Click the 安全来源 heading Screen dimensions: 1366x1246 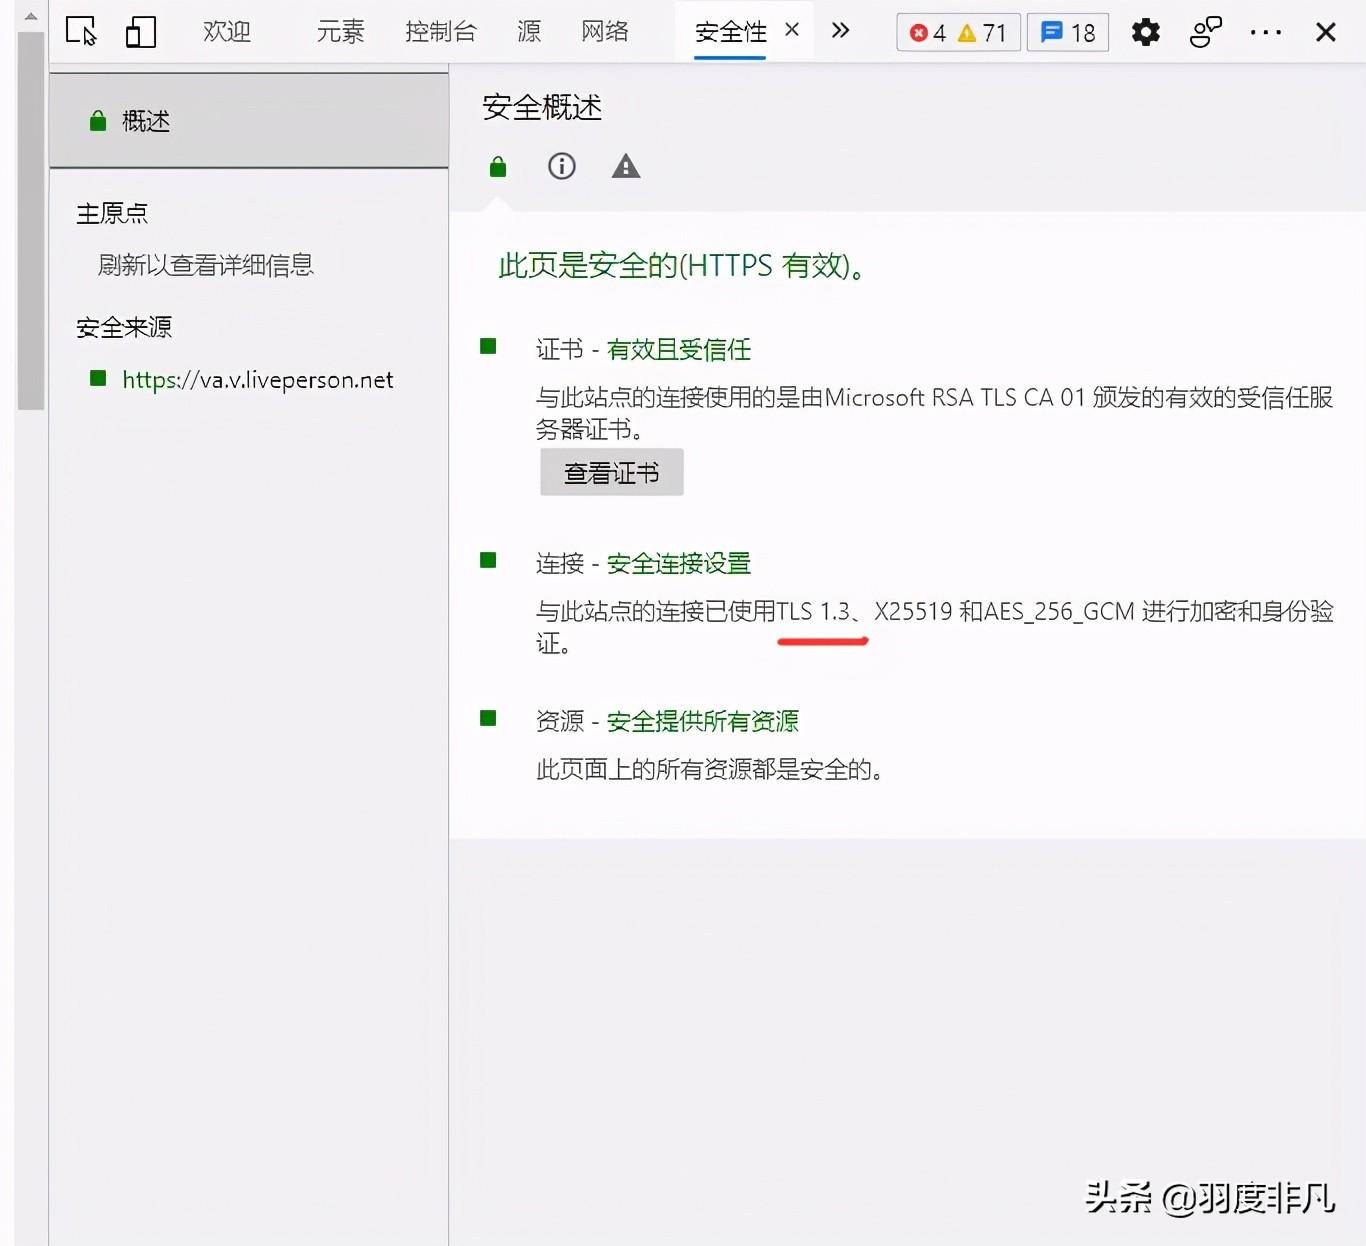coord(124,327)
